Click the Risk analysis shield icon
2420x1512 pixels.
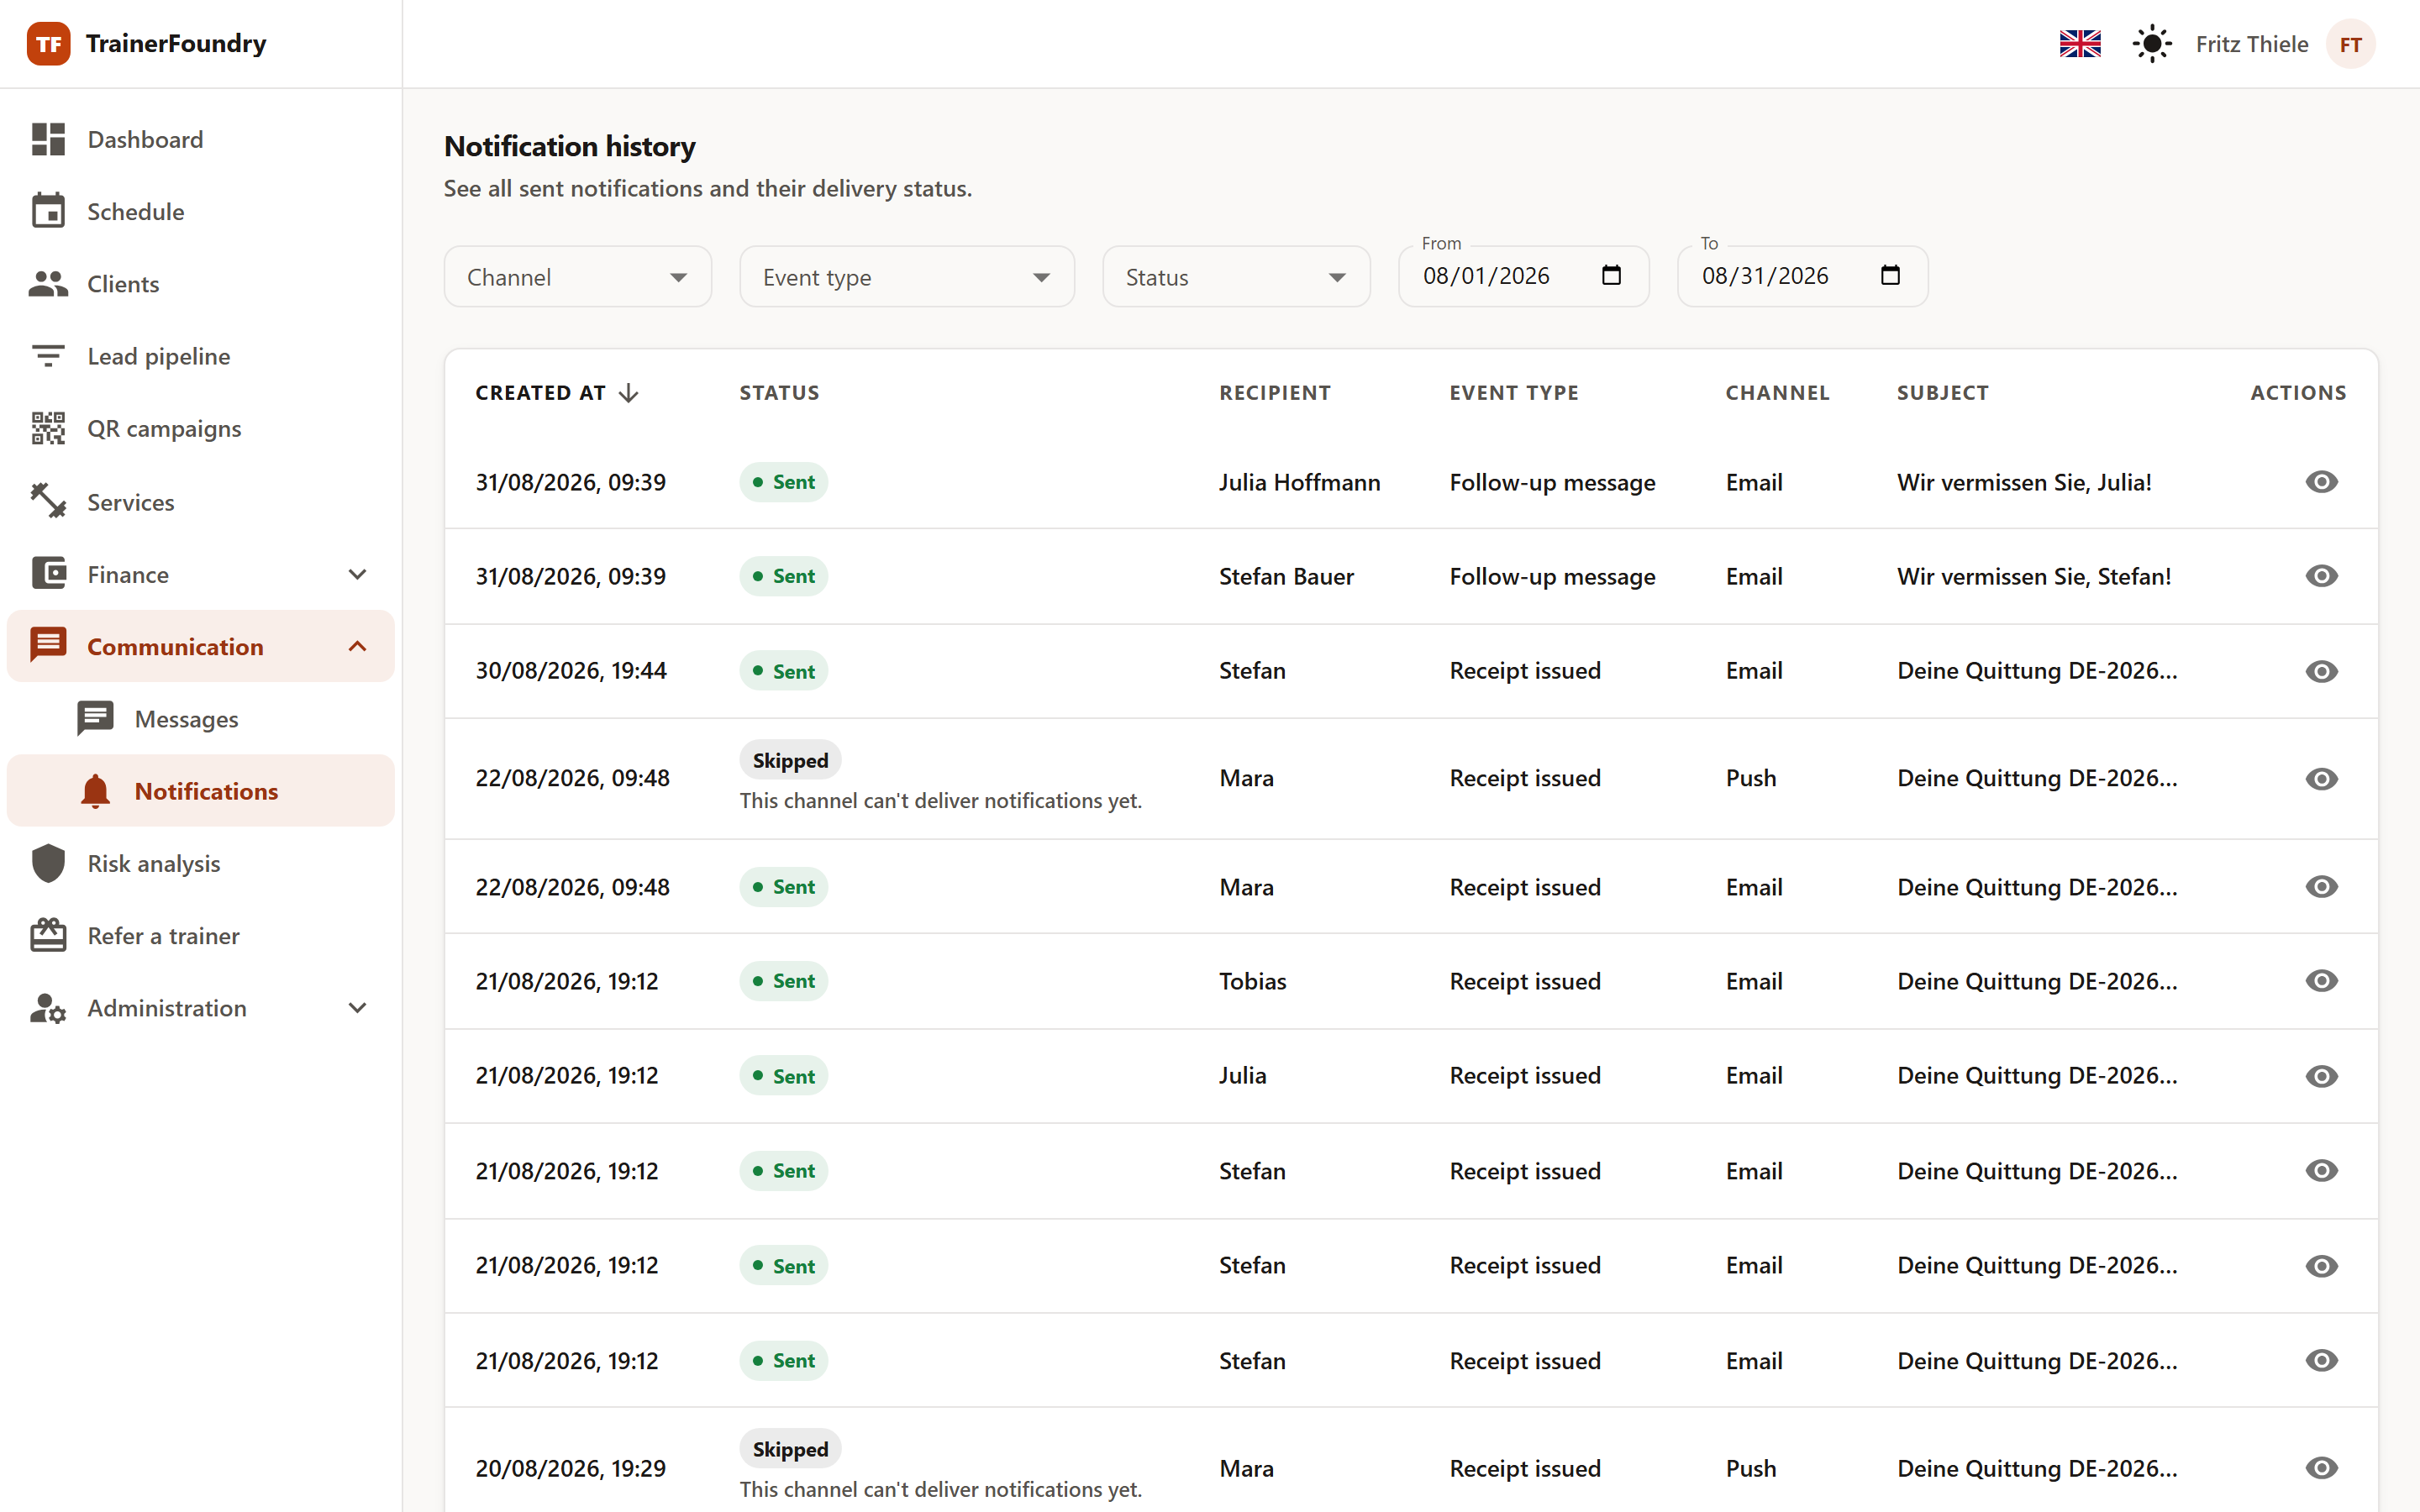[x=48, y=863]
